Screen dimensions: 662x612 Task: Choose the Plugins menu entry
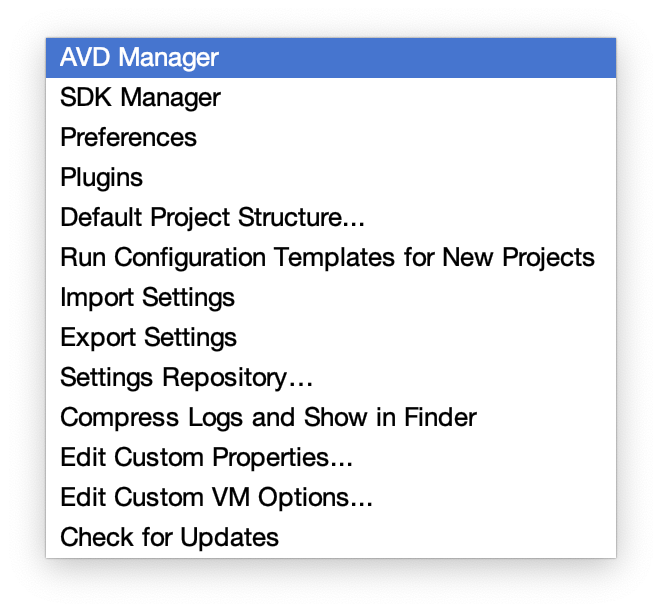[101, 177]
